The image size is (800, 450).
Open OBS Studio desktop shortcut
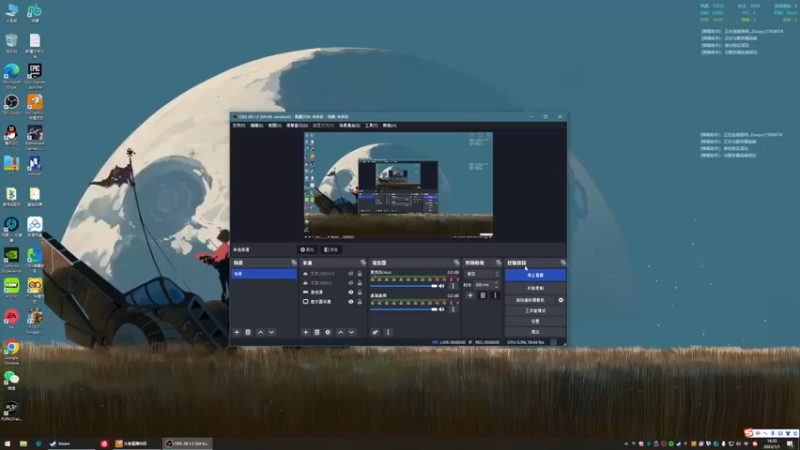click(x=11, y=105)
